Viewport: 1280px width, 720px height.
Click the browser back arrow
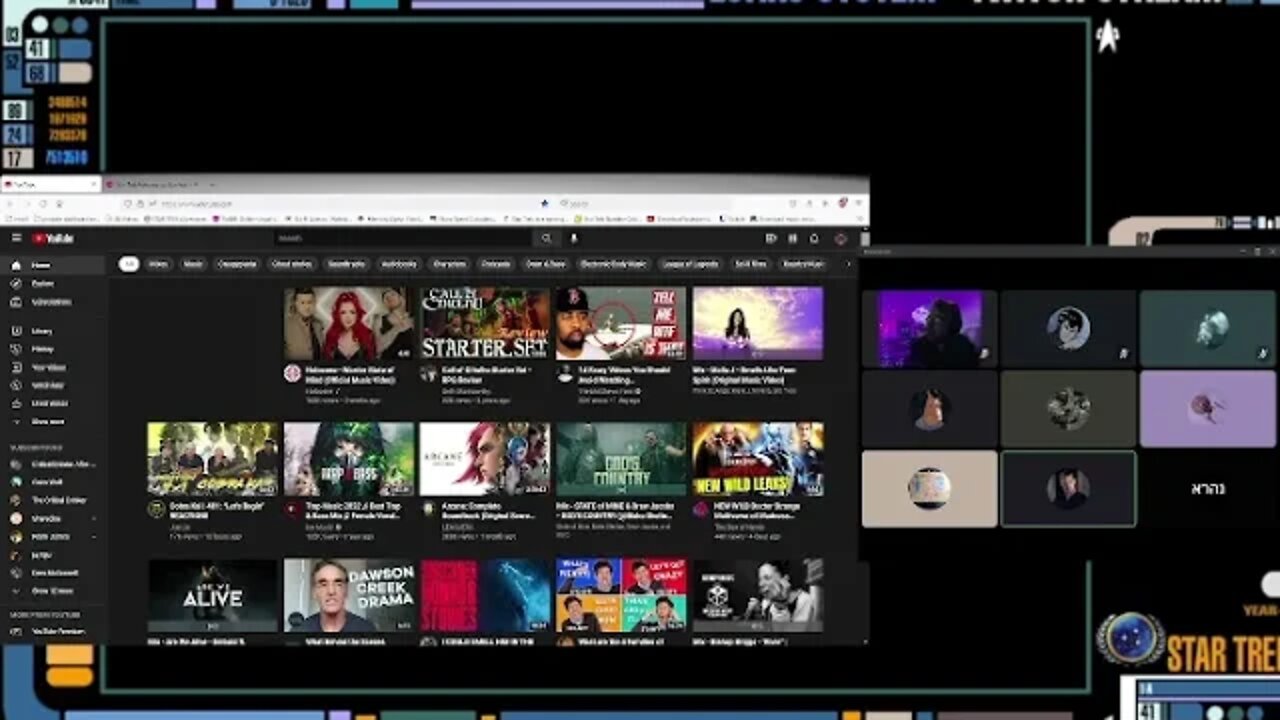point(12,203)
